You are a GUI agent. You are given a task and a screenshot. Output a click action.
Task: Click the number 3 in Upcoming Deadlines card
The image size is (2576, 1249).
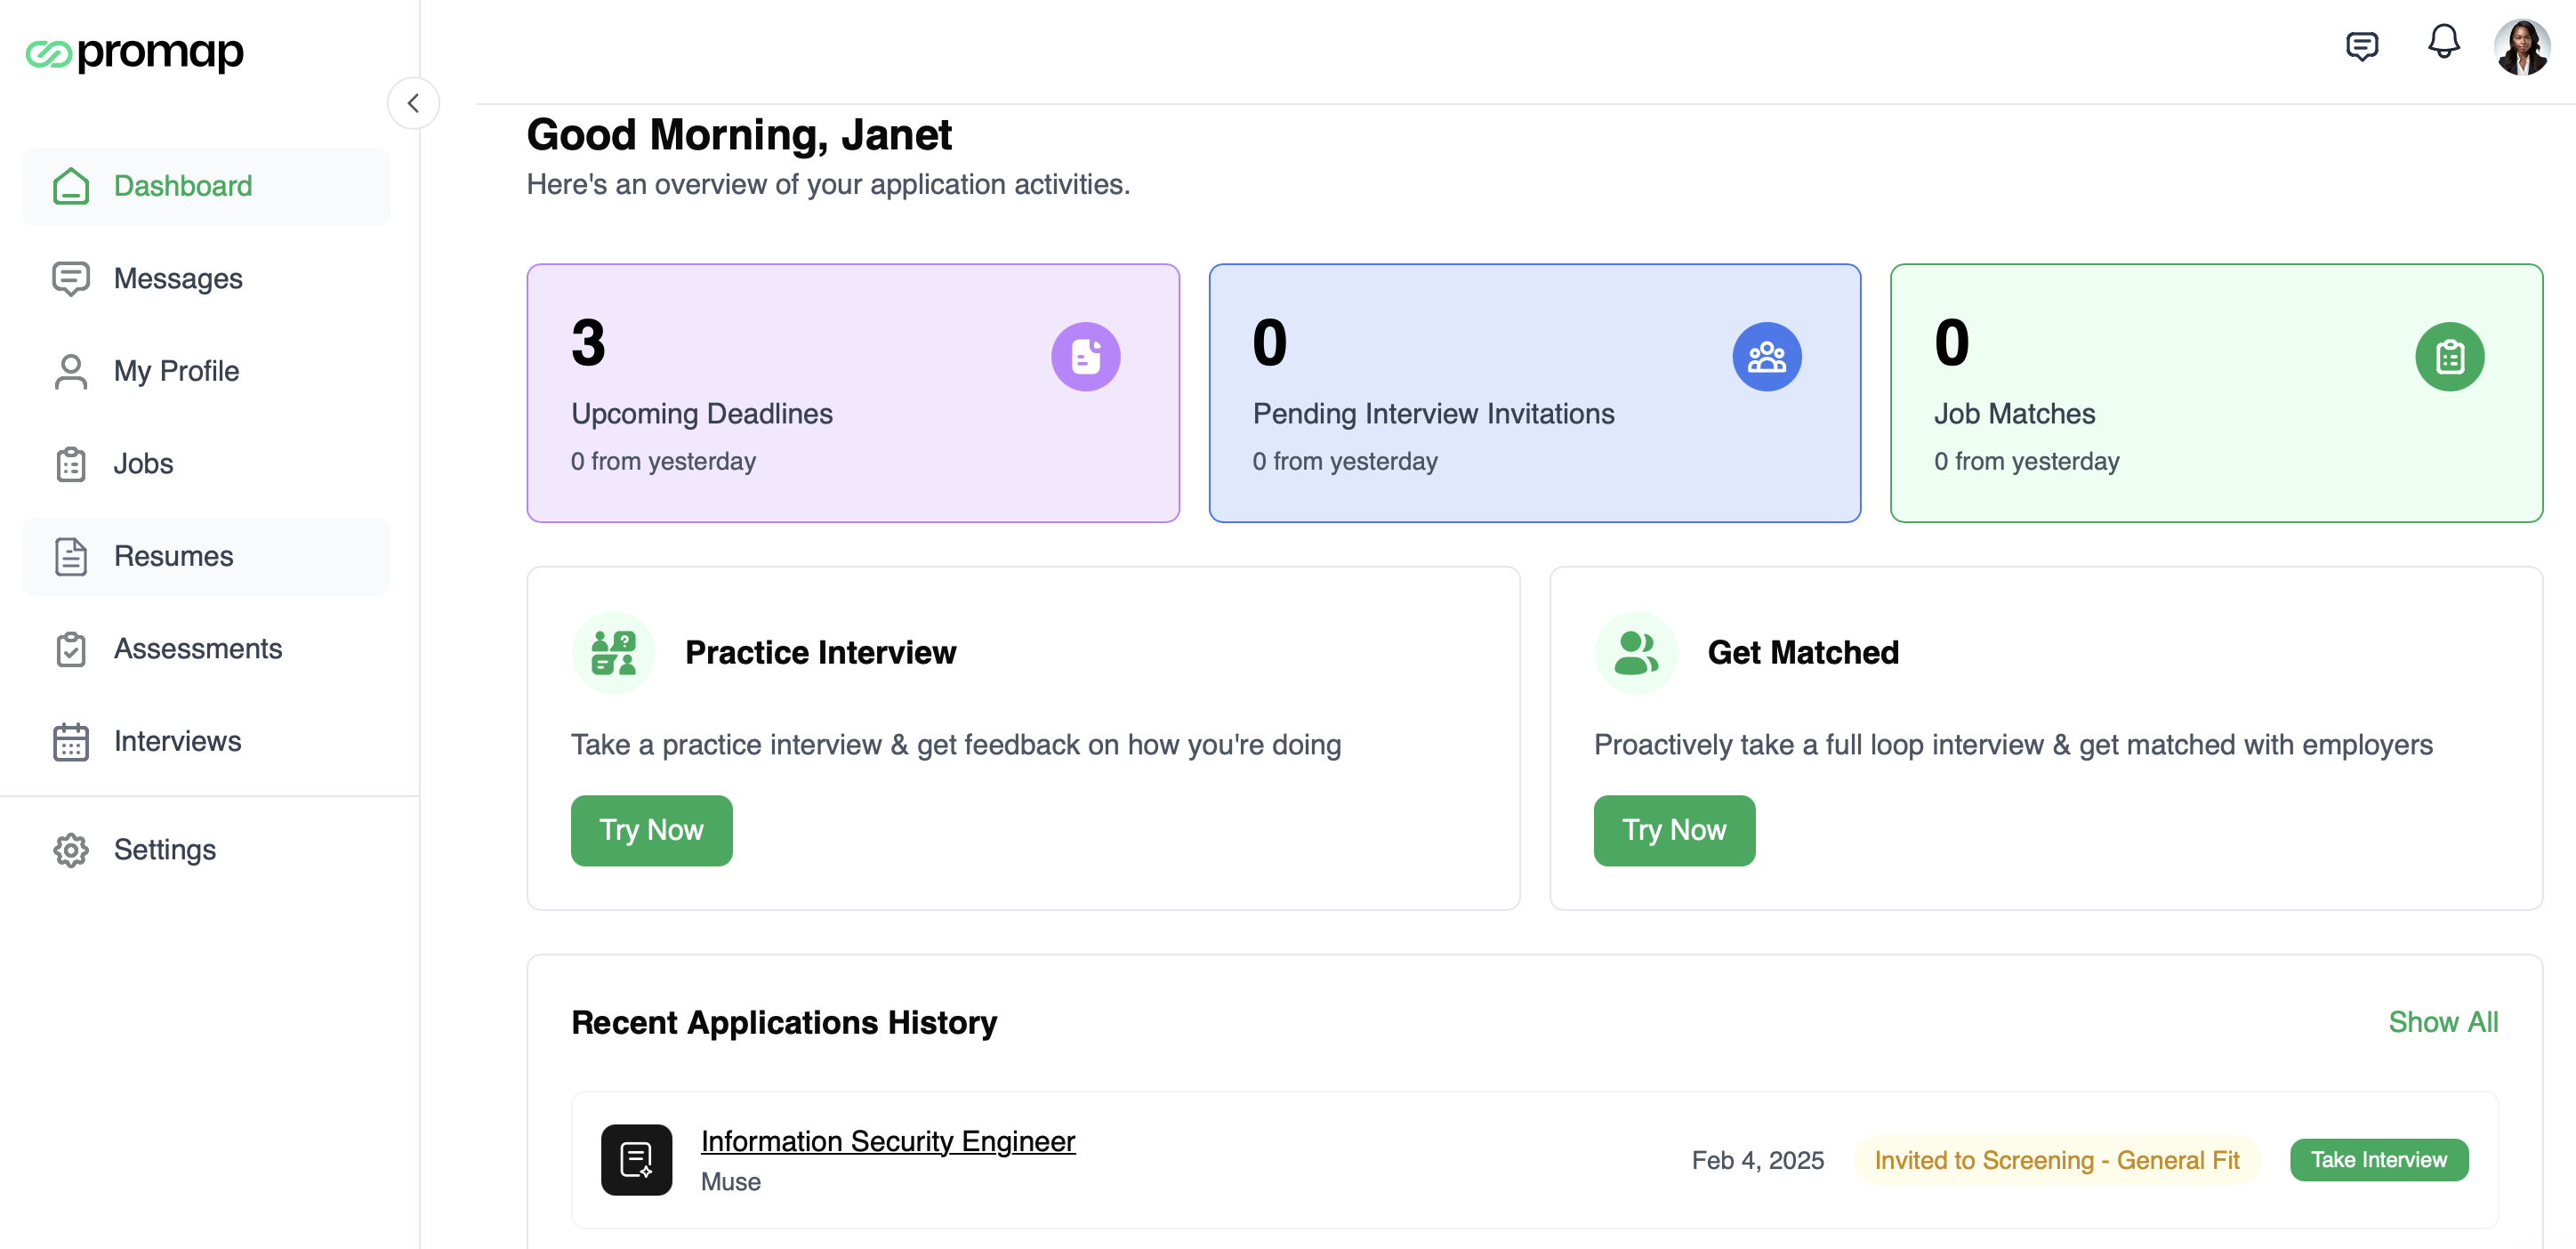(x=588, y=343)
